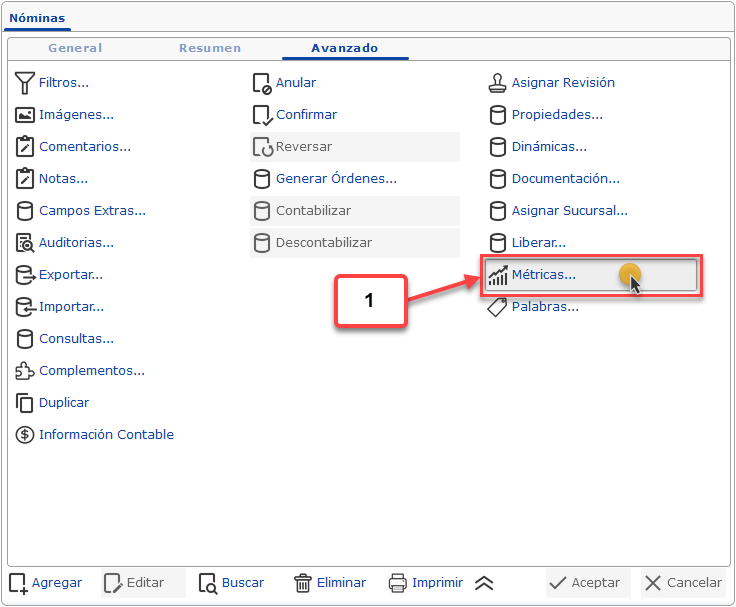Open Comentarios... option
This screenshot has height=607, width=736.
point(85,146)
